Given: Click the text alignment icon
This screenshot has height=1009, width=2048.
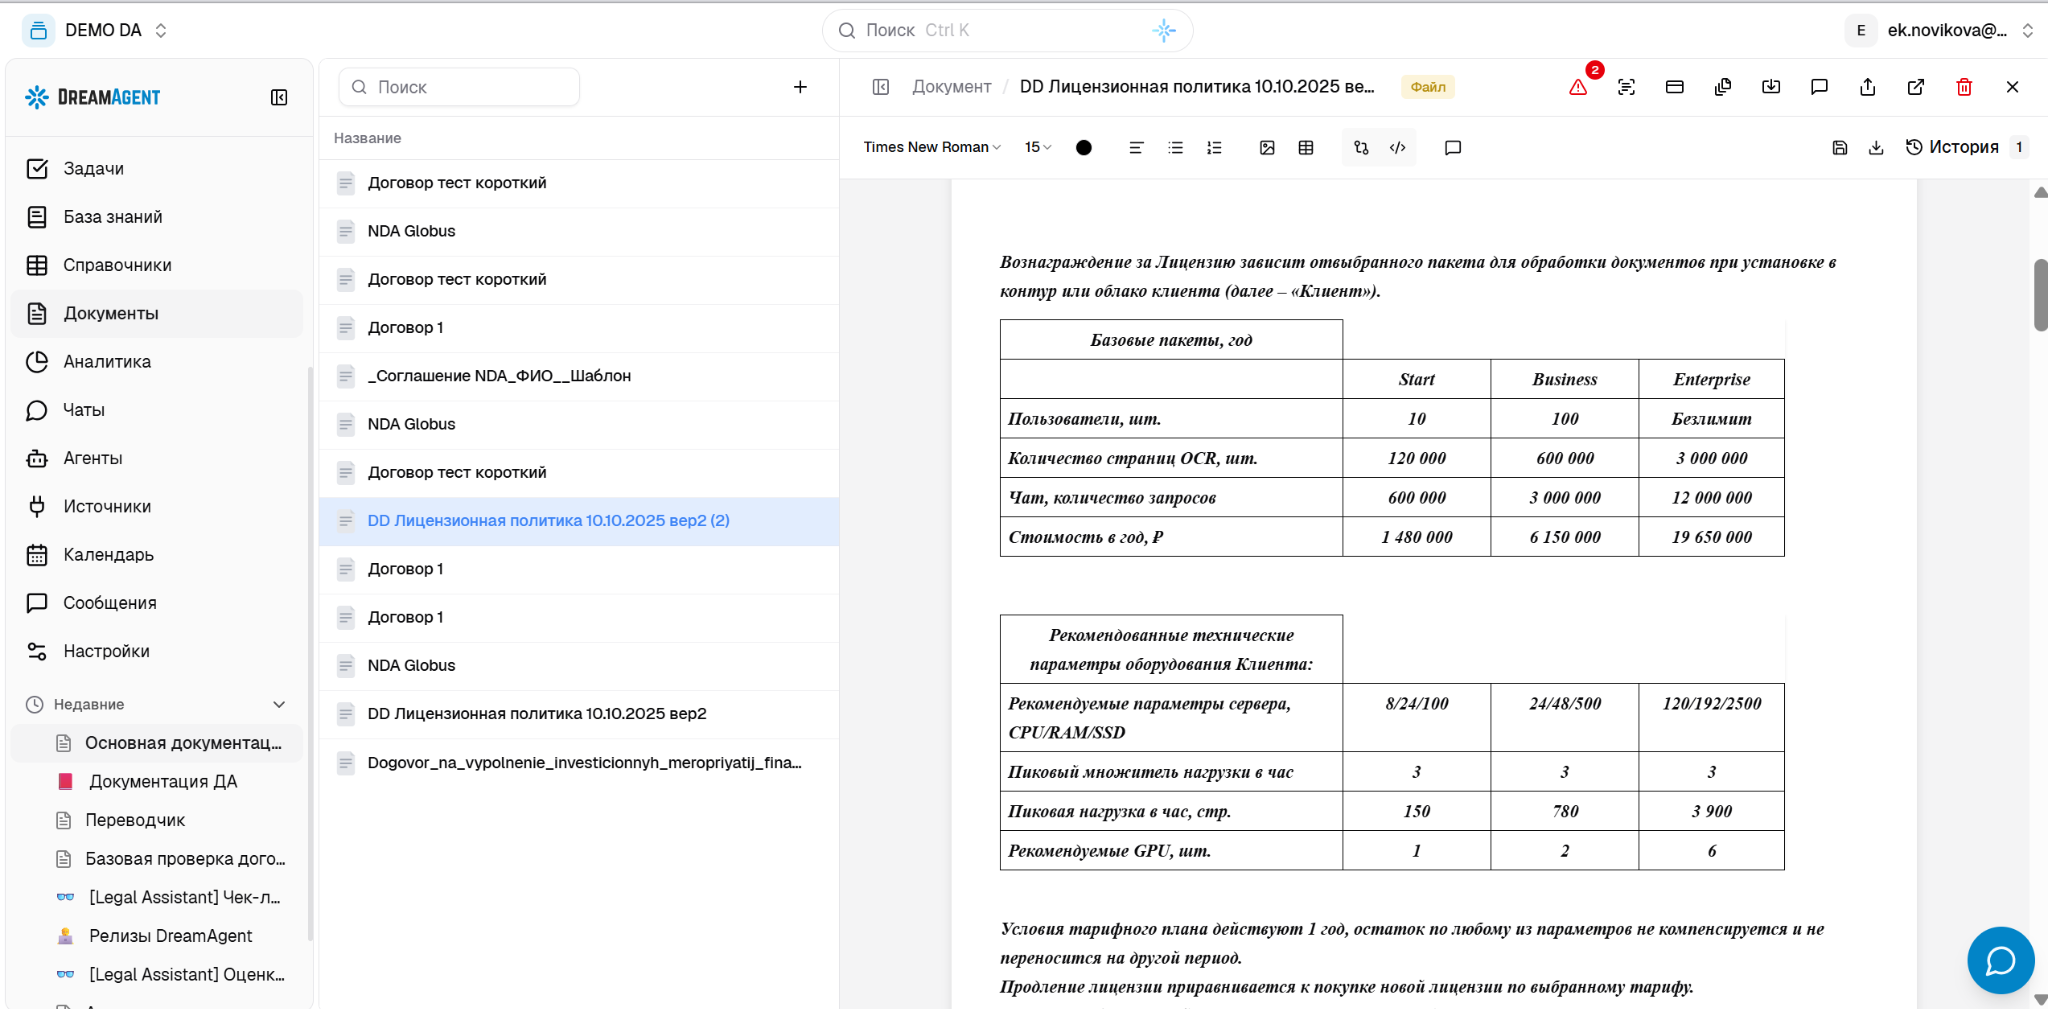Looking at the screenshot, I should tap(1136, 147).
